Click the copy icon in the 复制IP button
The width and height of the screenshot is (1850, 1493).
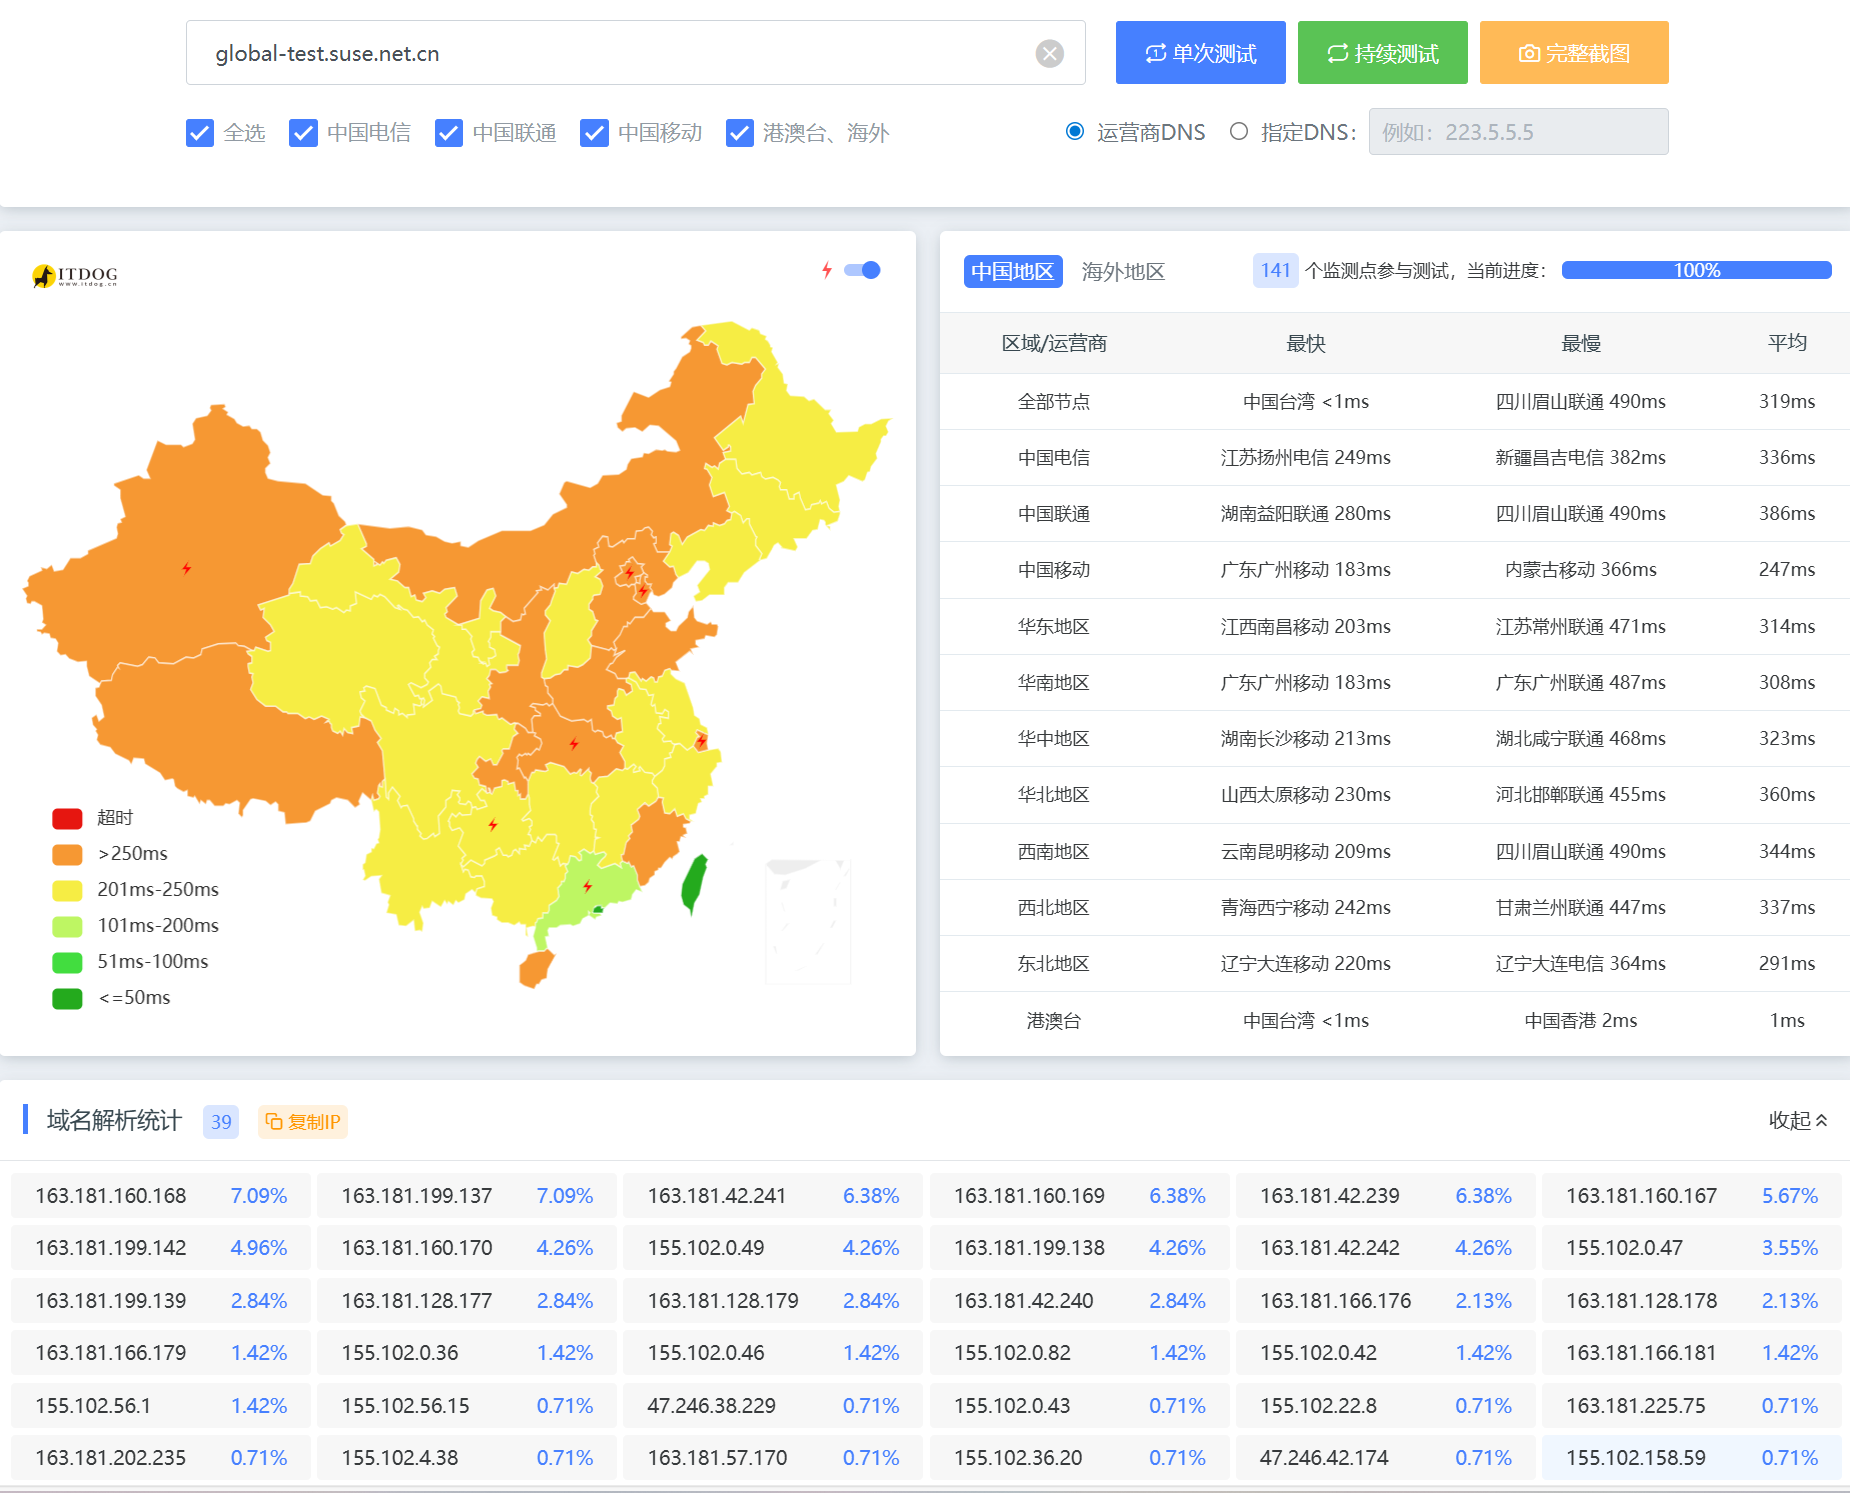point(274,1121)
